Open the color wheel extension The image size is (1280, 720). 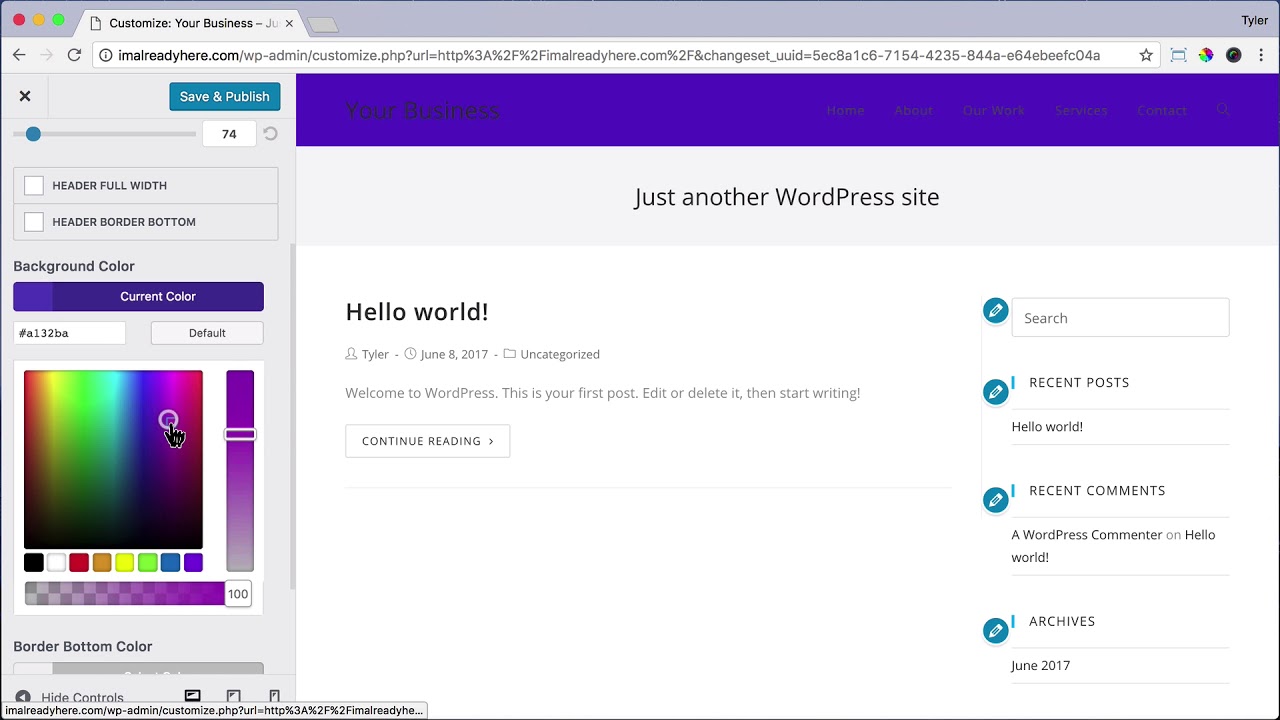tap(1206, 55)
